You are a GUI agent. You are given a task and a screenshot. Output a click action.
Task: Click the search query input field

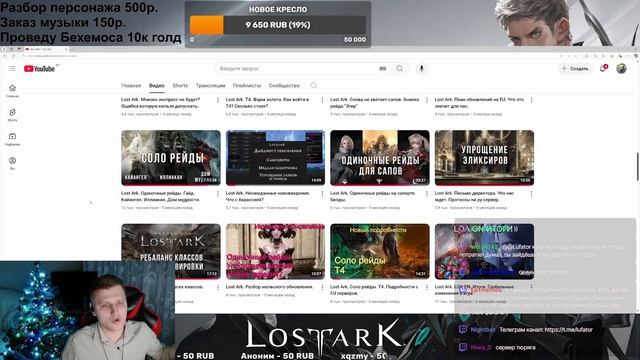[298, 69]
